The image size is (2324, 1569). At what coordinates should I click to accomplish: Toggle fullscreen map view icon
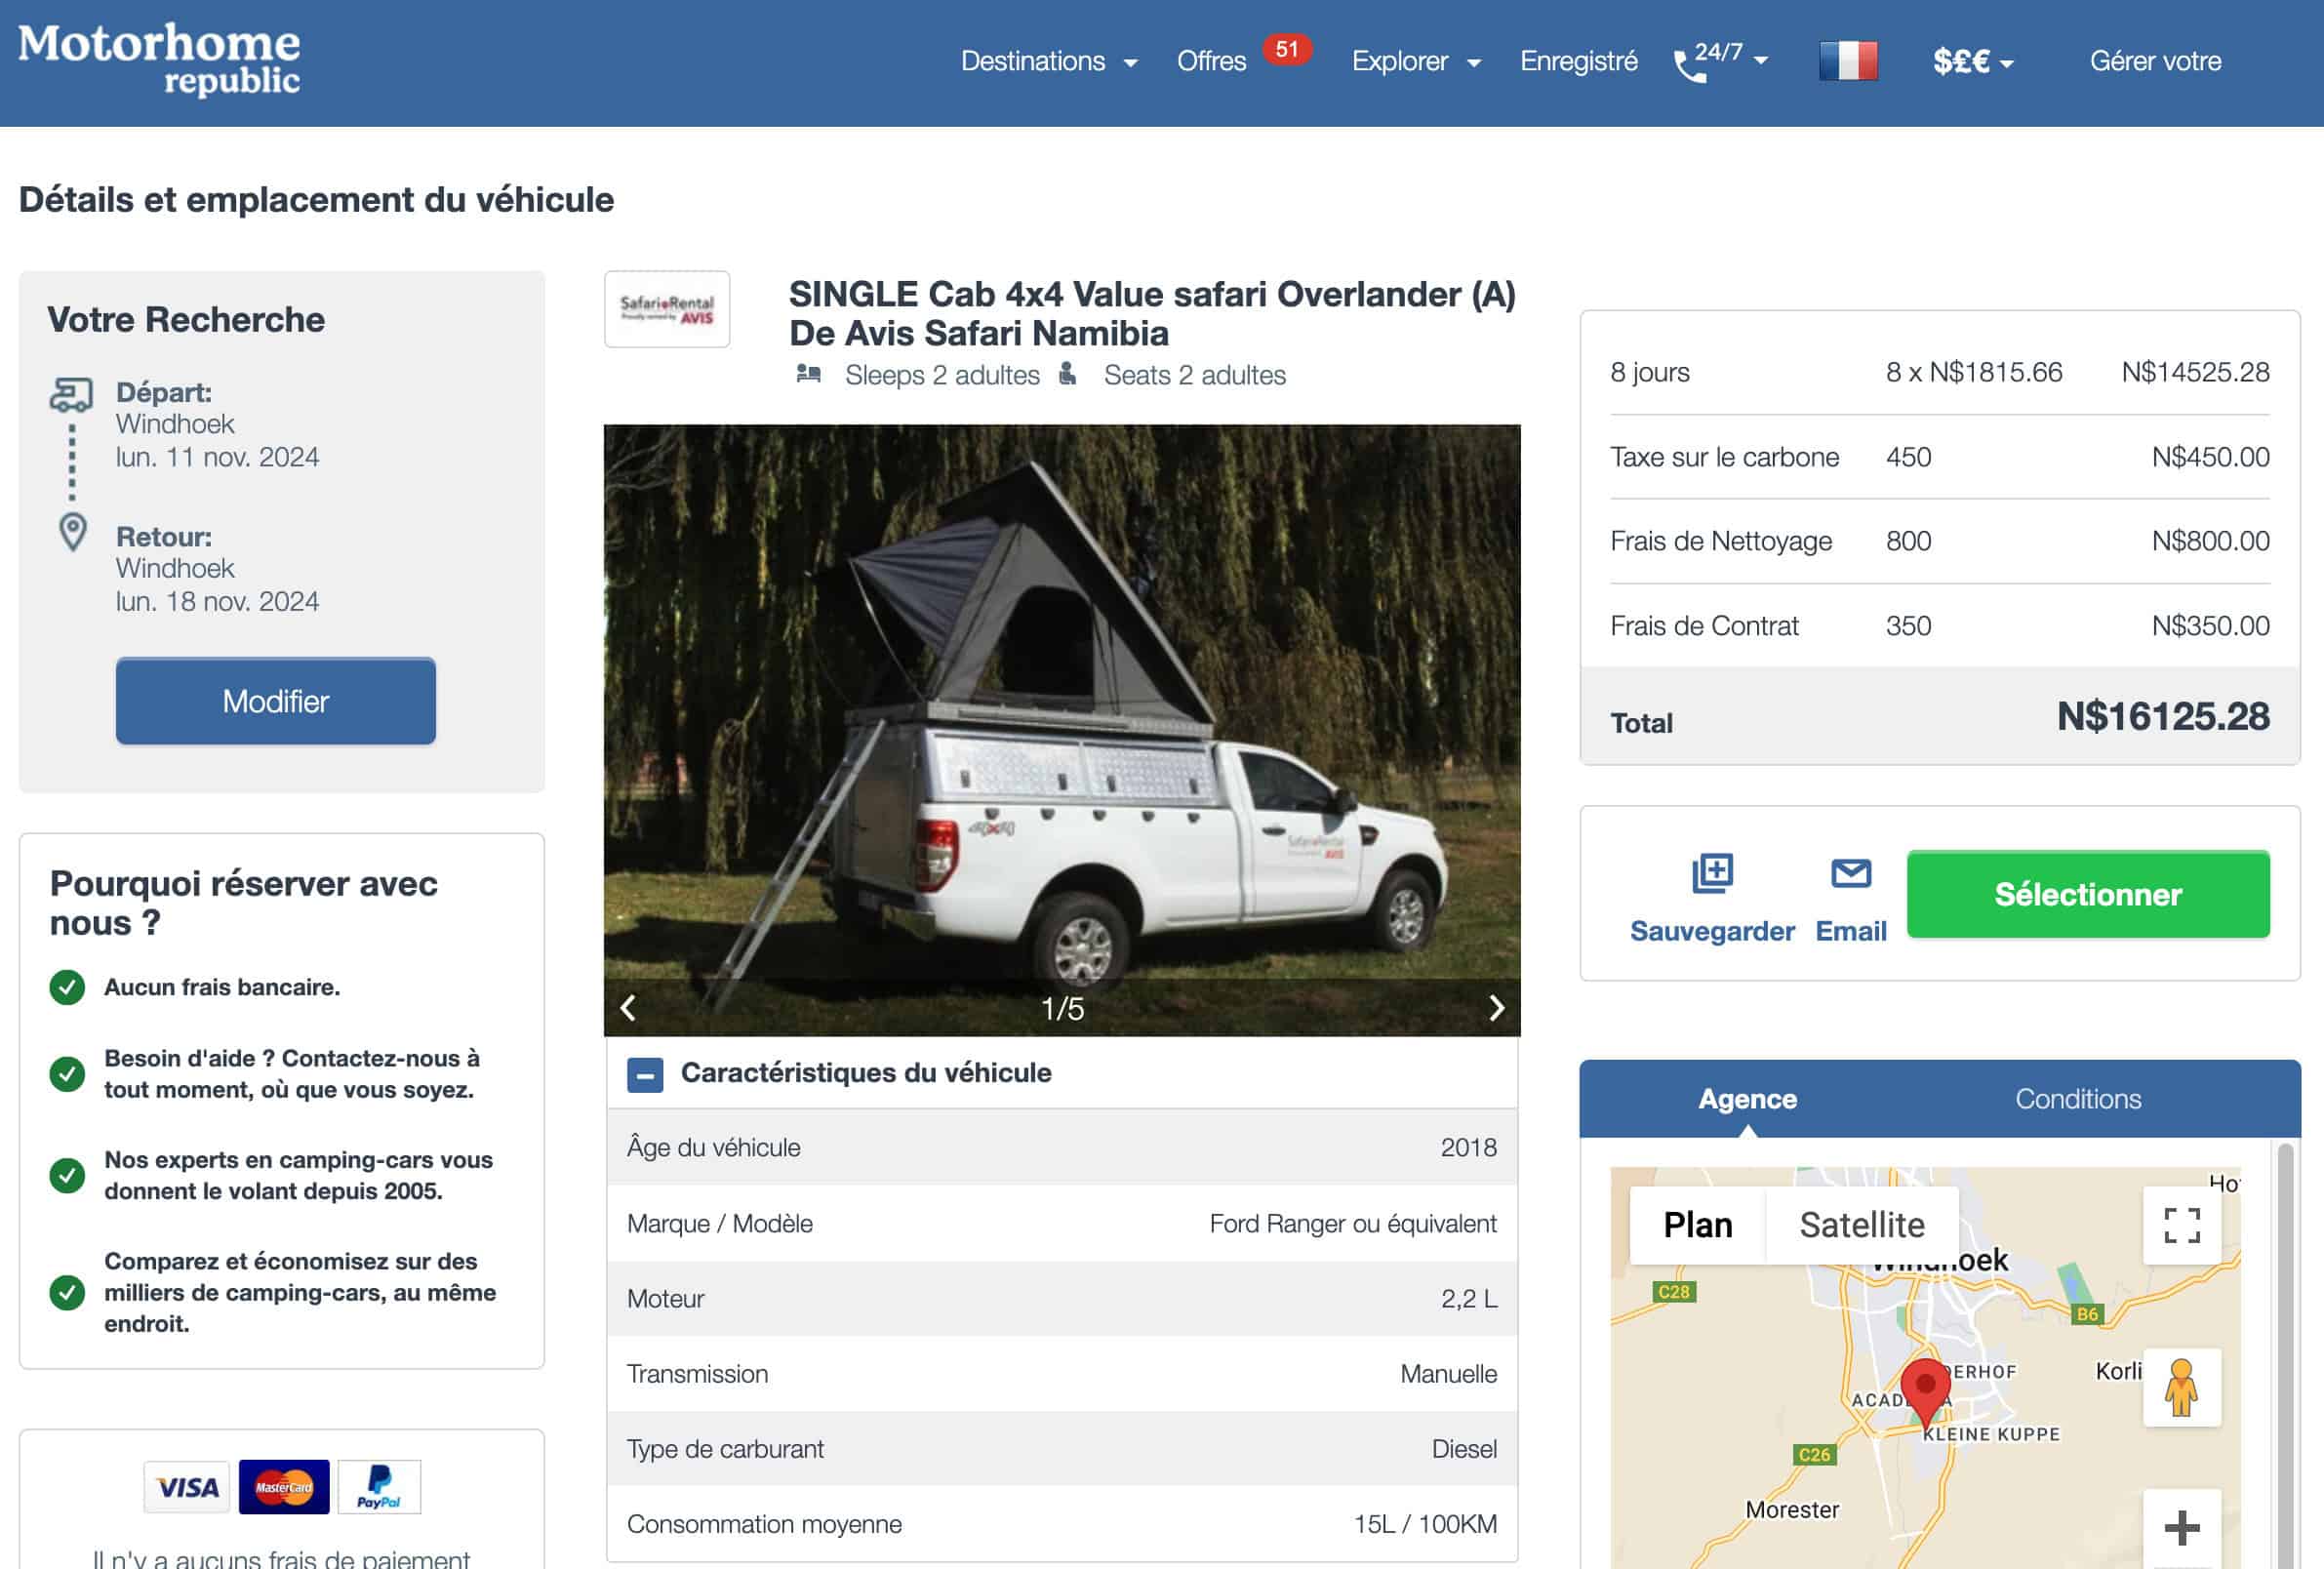pos(2181,1225)
